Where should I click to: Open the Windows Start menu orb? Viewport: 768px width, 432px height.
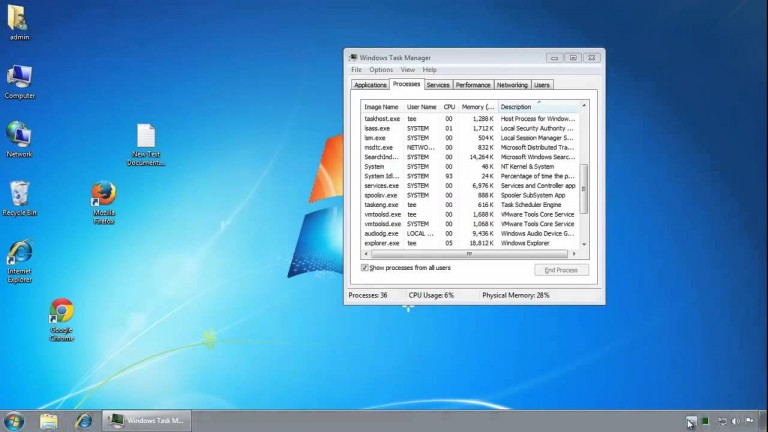click(14, 421)
